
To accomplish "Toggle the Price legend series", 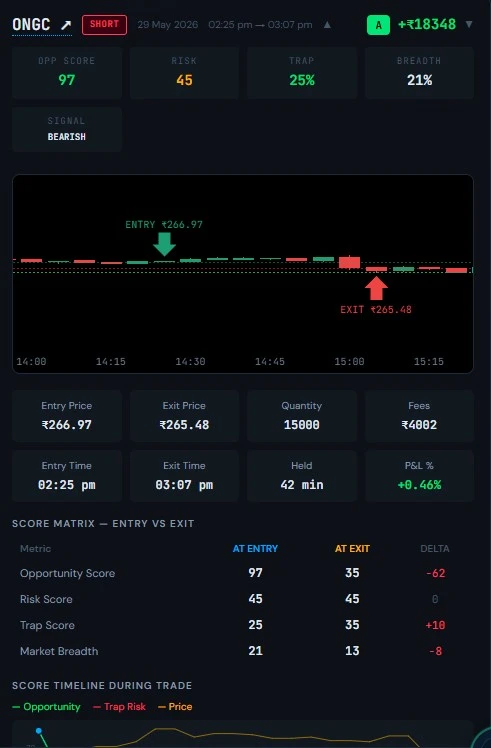I will (x=175, y=706).
